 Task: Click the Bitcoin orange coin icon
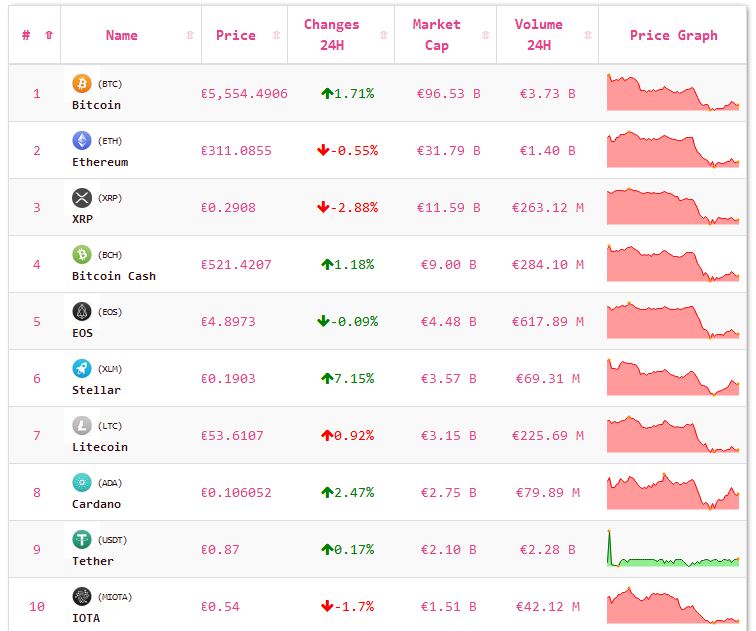(82, 83)
